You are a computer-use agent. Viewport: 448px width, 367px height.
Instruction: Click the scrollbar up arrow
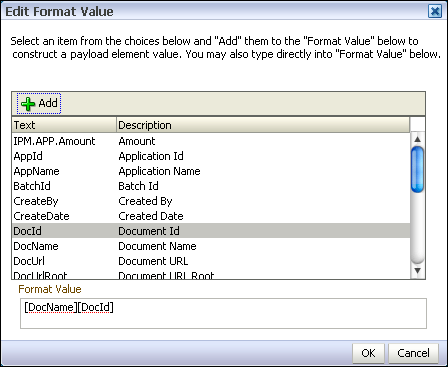(417, 139)
